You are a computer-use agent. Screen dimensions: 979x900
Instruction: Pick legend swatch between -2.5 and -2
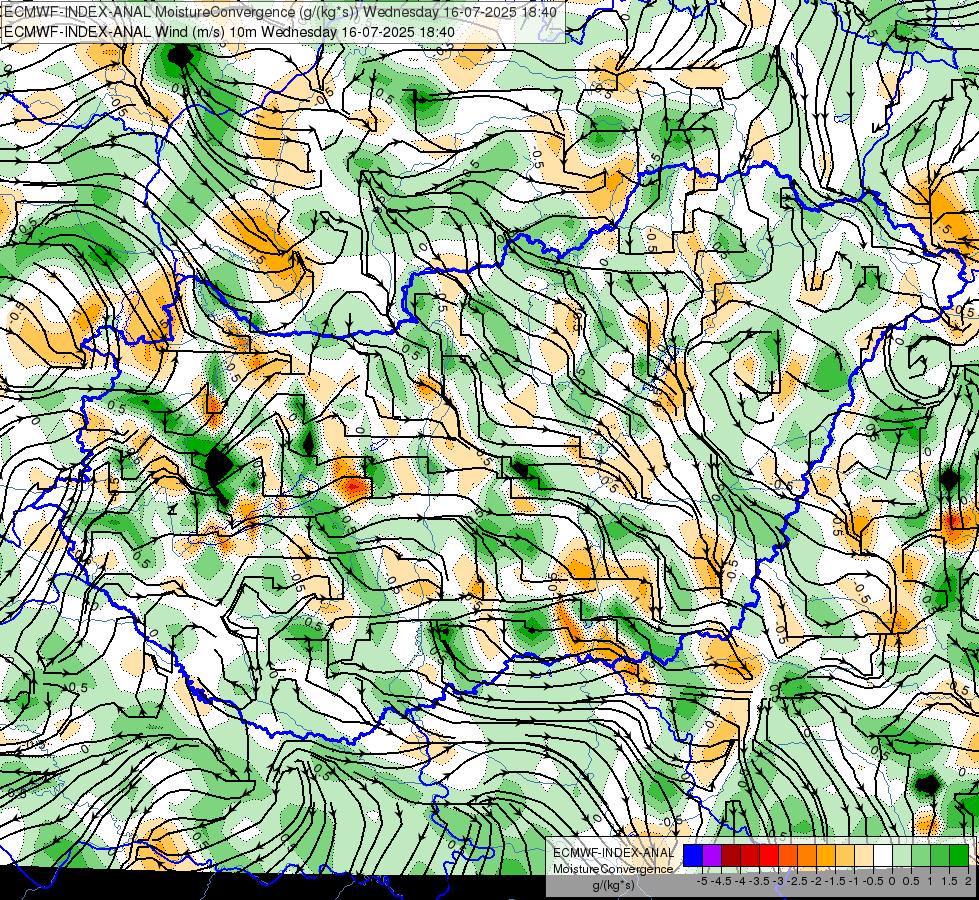click(x=807, y=855)
